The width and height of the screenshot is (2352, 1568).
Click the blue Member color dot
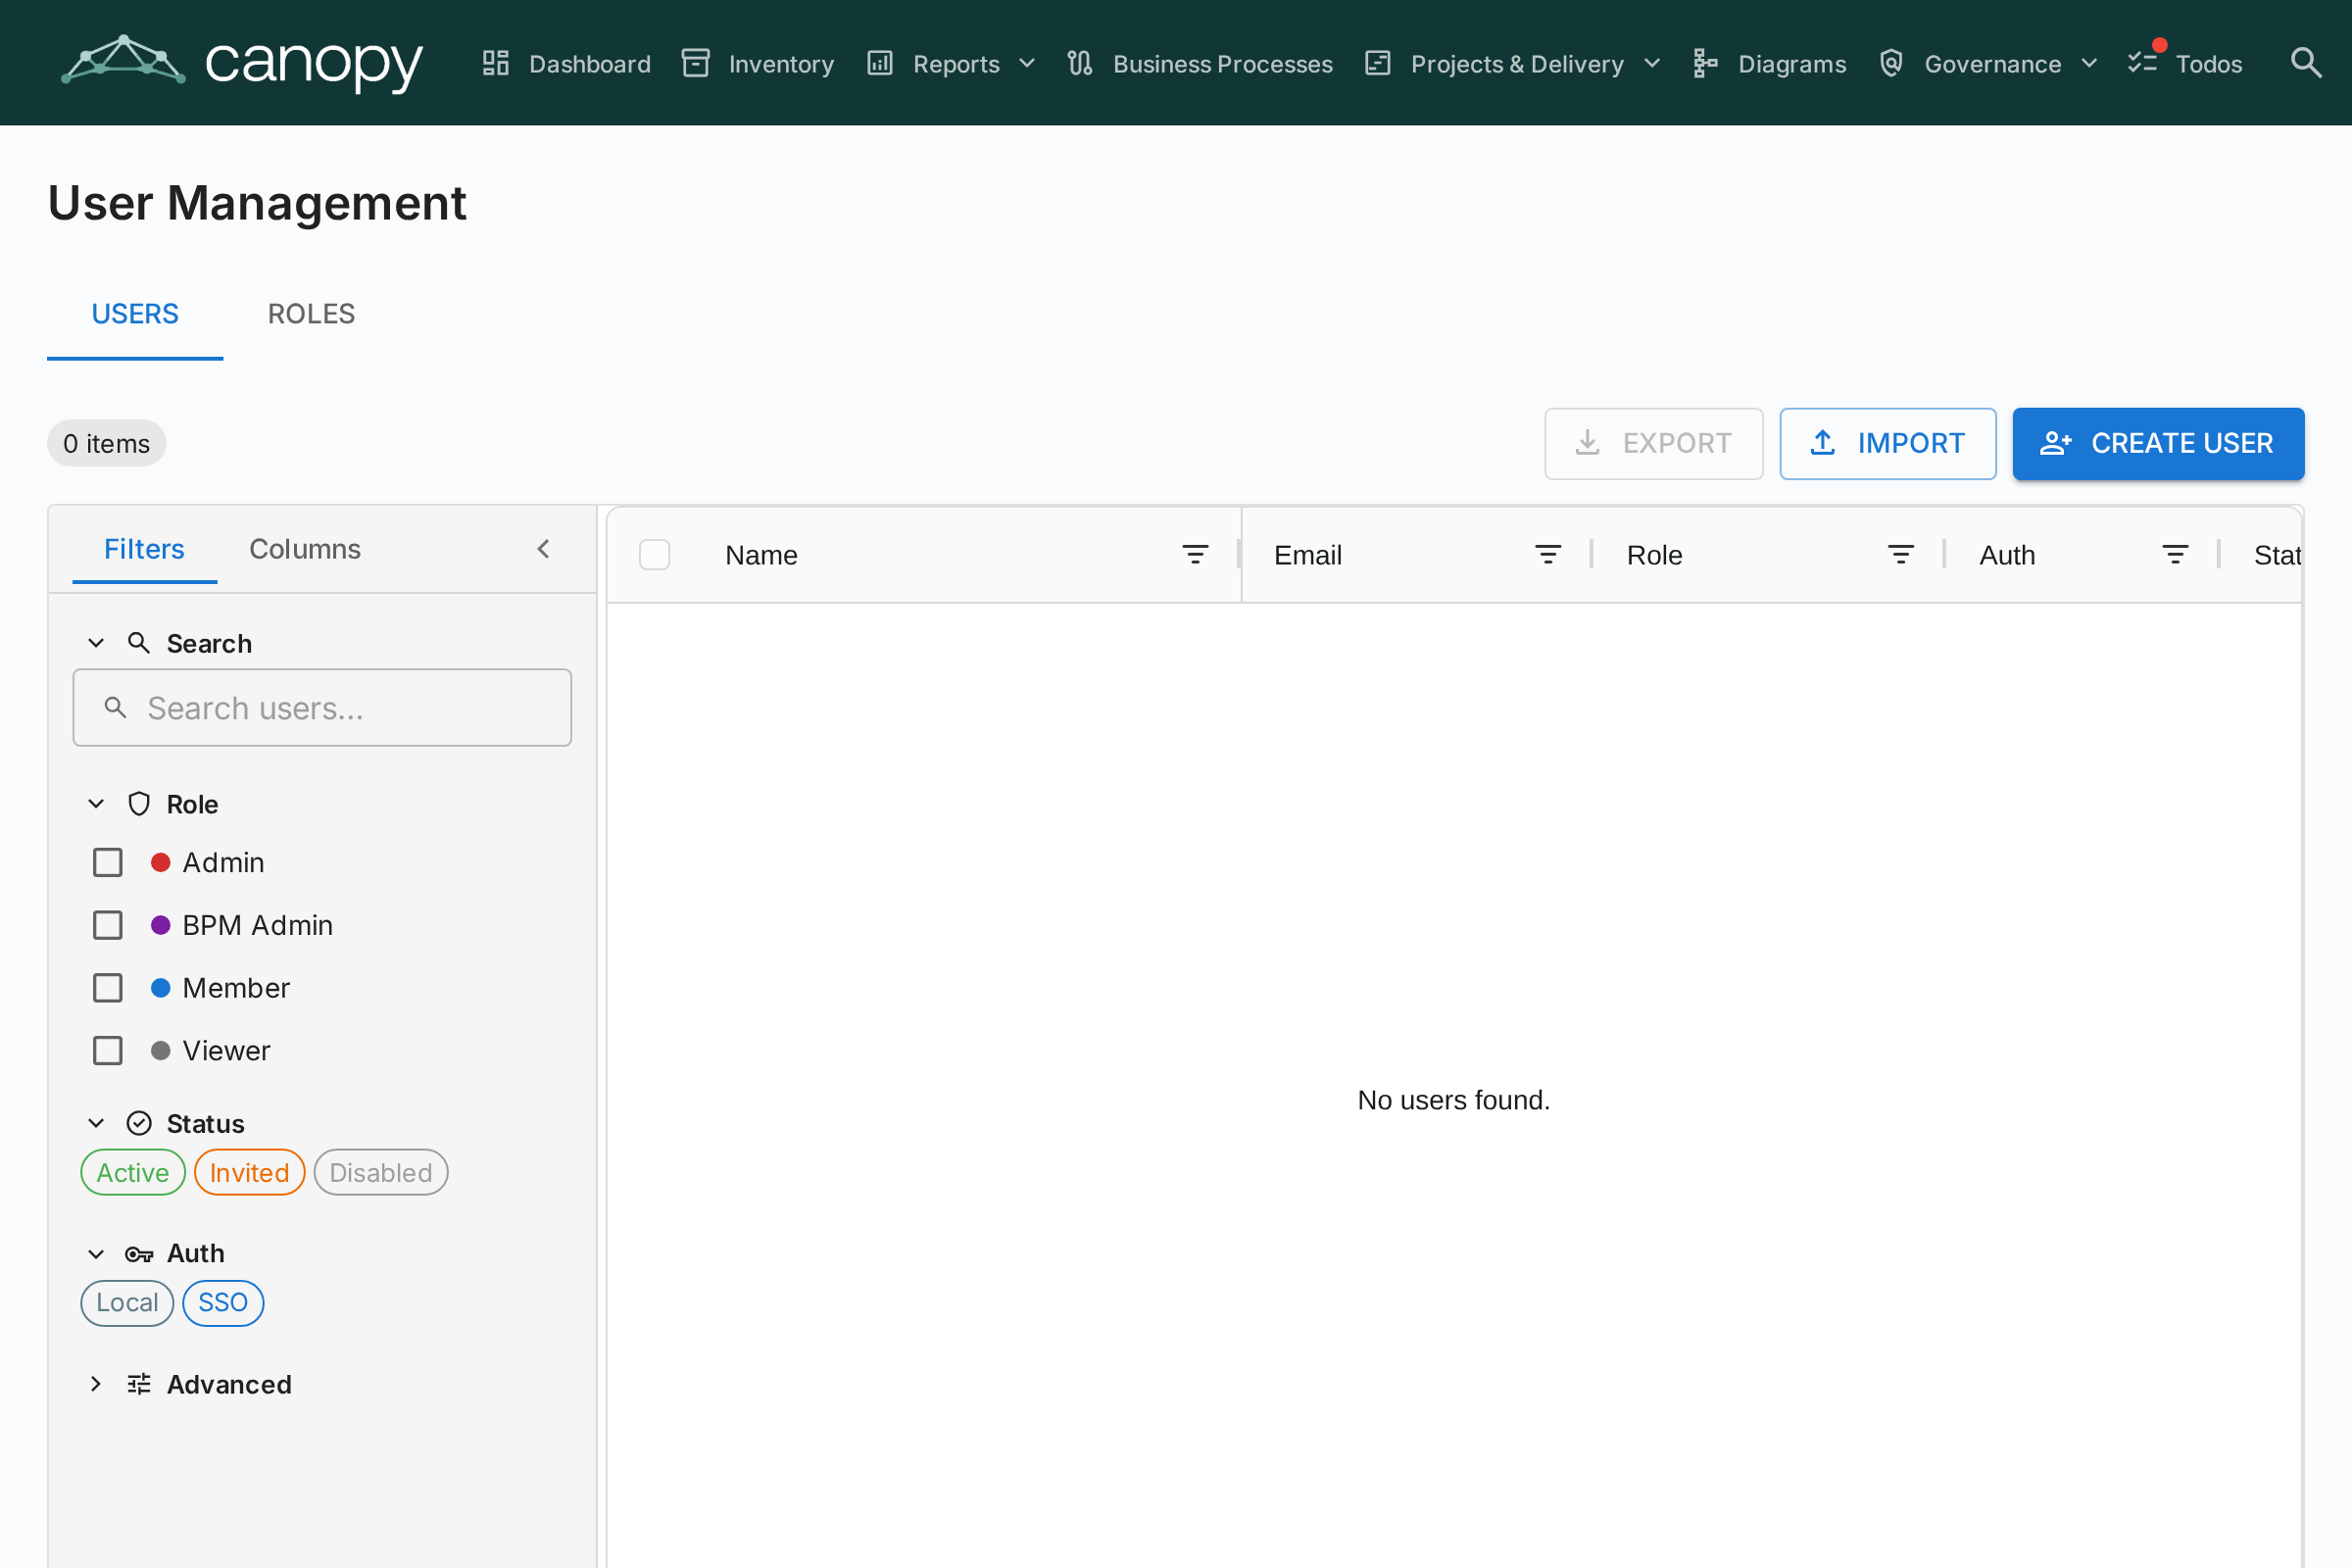point(160,988)
